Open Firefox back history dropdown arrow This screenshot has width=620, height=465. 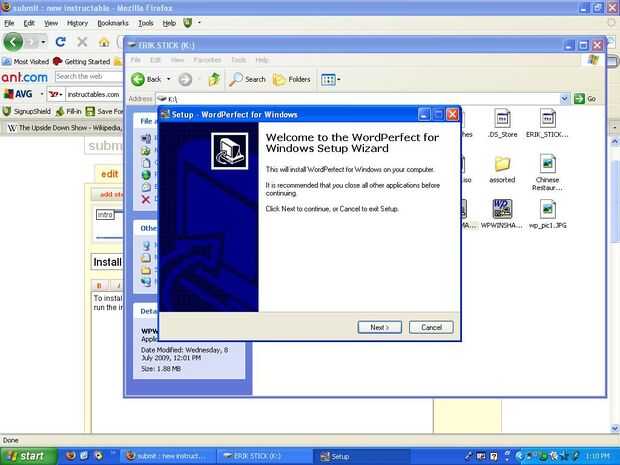tap(43, 42)
